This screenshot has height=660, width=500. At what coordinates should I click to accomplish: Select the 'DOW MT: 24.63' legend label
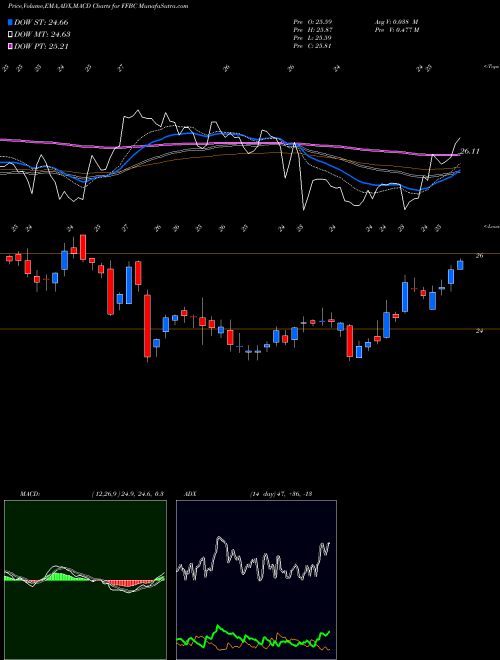tap(42, 35)
